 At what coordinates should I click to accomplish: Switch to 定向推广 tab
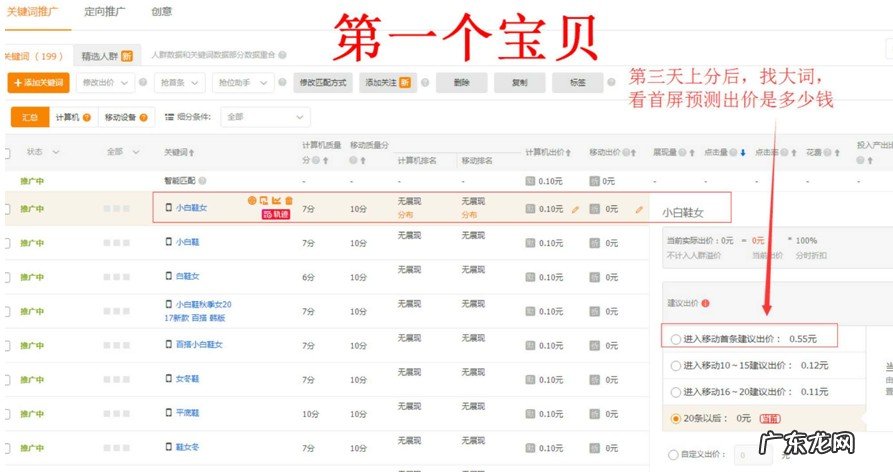tap(105, 11)
